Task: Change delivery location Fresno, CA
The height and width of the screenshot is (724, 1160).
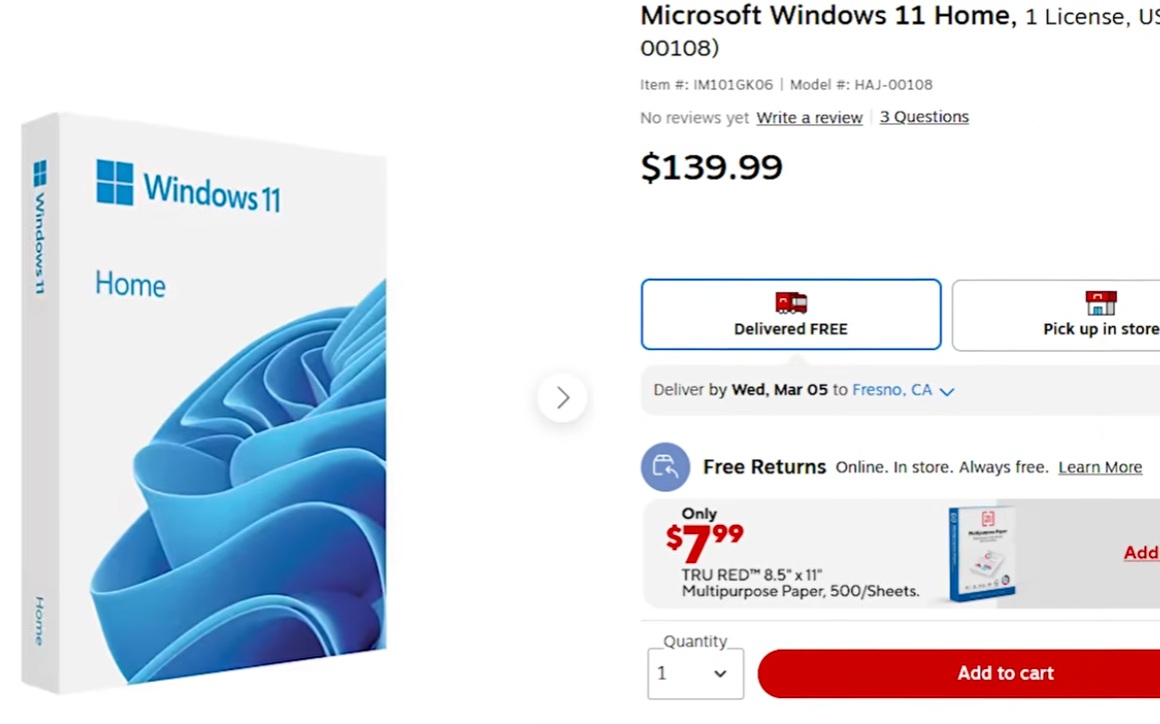Action: (x=892, y=390)
